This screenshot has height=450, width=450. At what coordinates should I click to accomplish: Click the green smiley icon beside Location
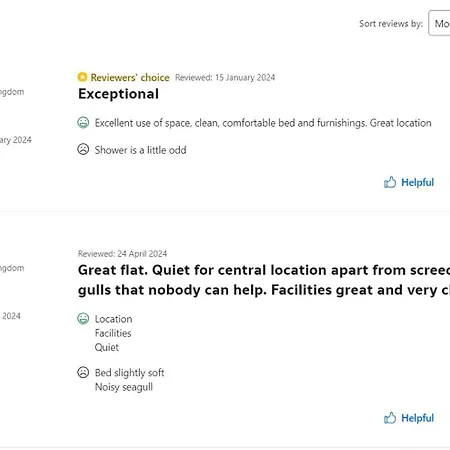coord(83,319)
